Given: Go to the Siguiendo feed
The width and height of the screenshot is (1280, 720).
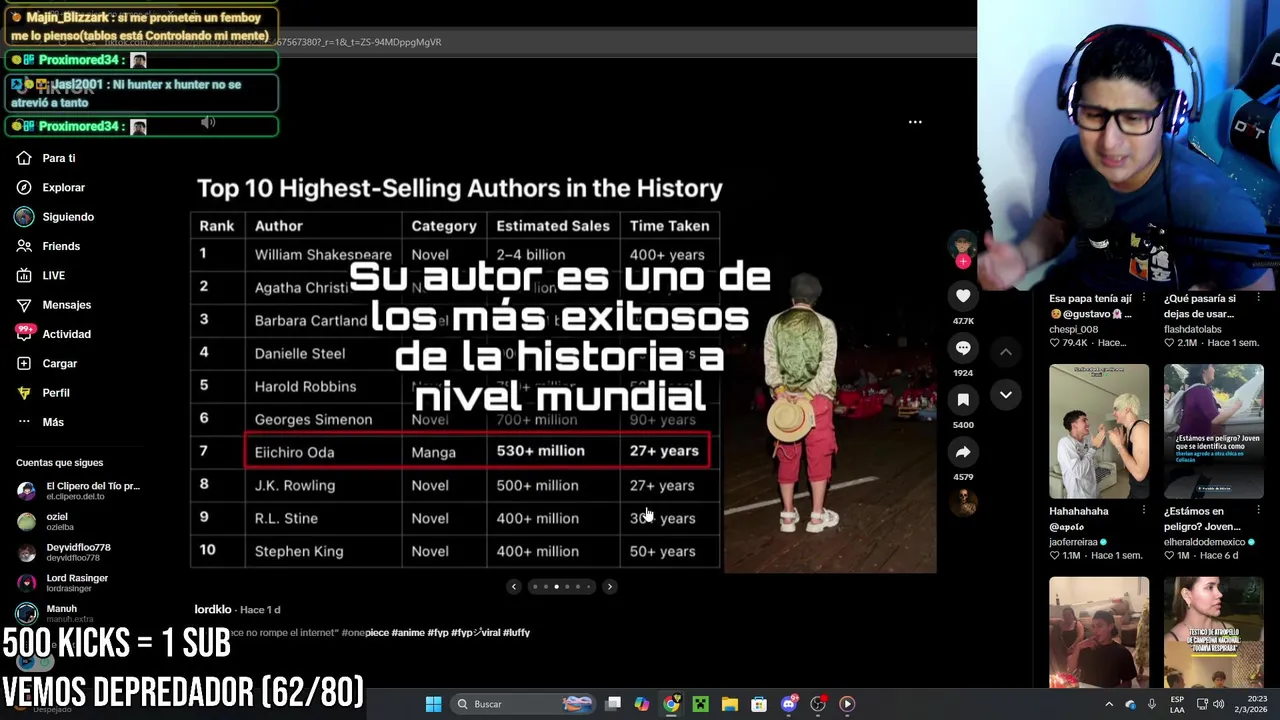Looking at the screenshot, I should 55,217.
